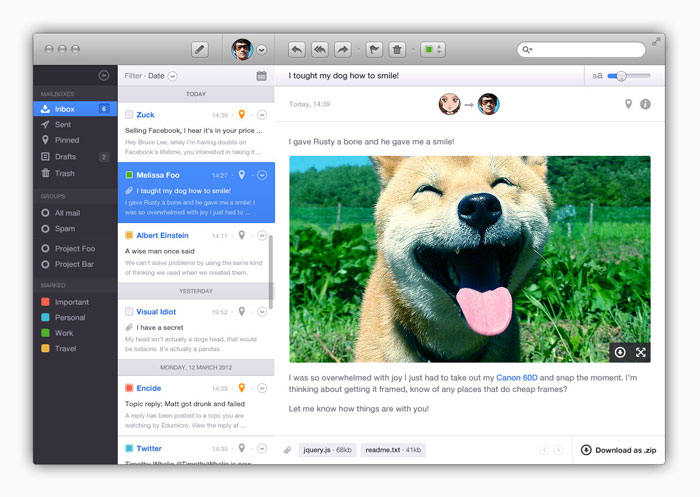The width and height of the screenshot is (700, 497).
Task: Open the Drafts mailbox
Action: [x=75, y=157]
